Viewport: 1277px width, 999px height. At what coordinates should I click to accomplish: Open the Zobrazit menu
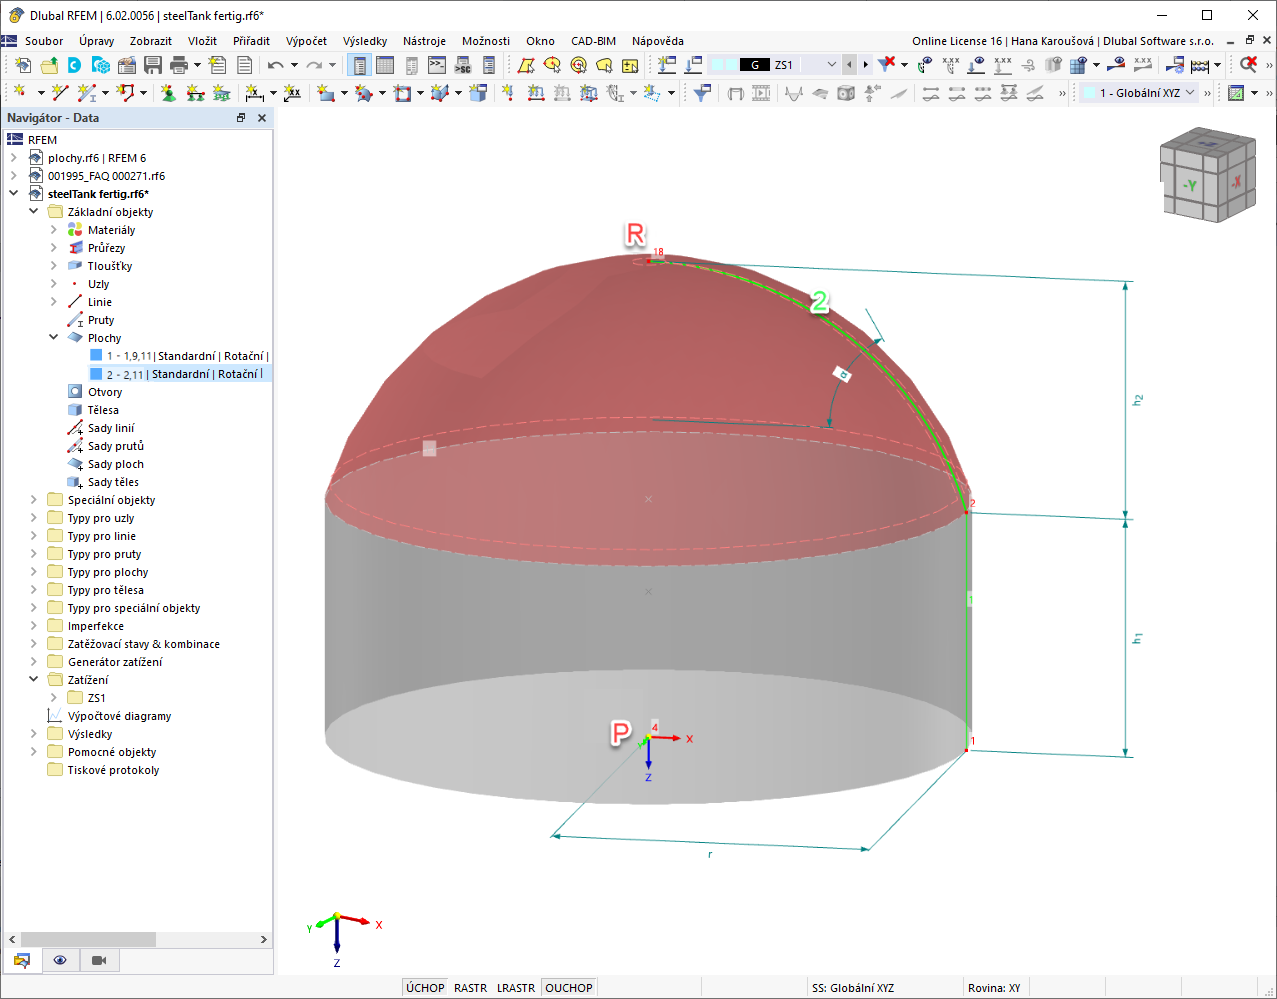(151, 41)
